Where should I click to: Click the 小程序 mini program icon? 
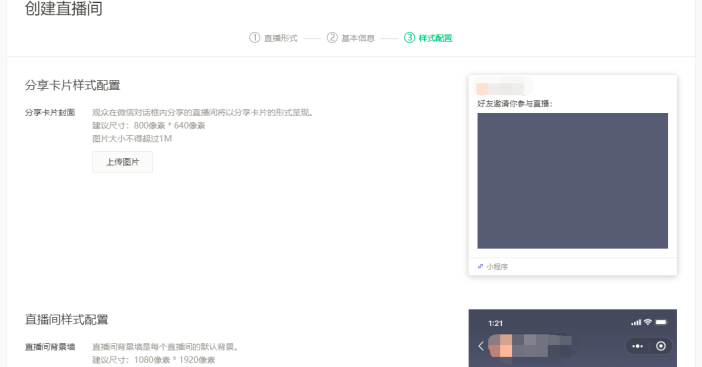[480, 266]
